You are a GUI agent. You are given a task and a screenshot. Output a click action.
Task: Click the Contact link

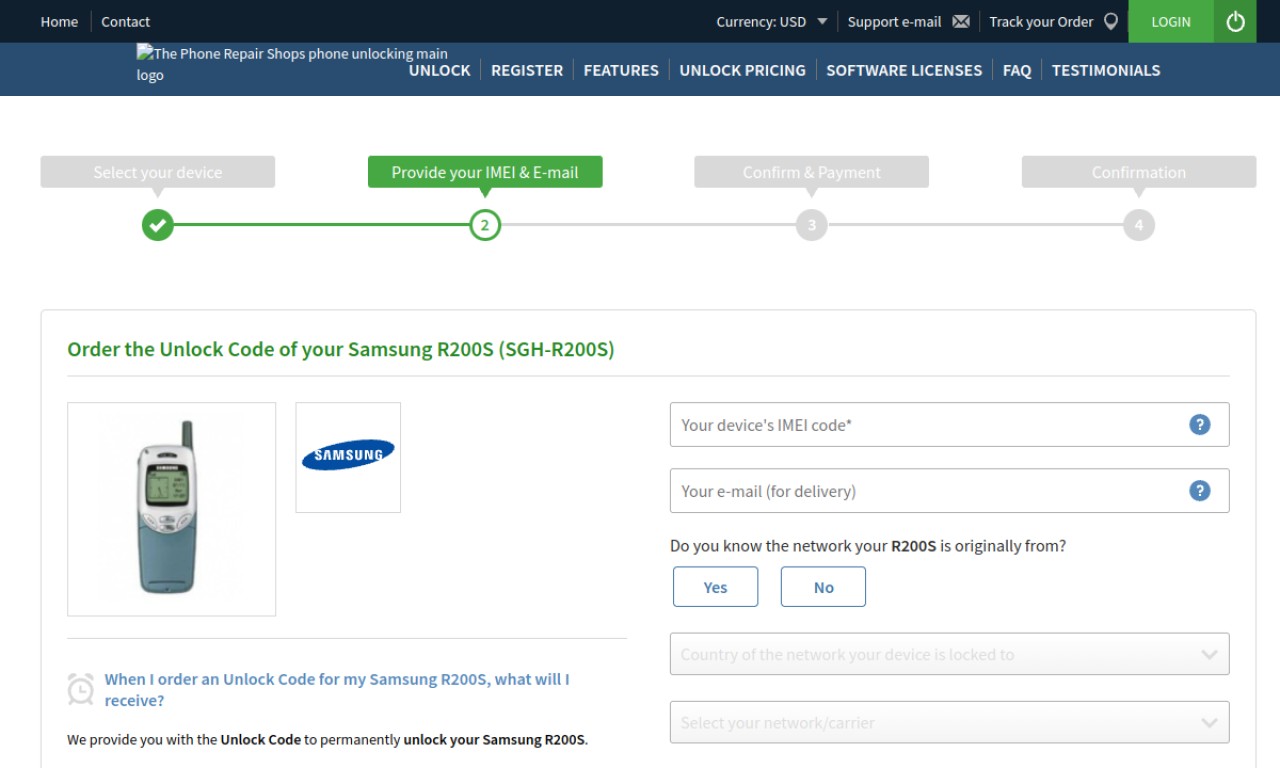coord(125,22)
